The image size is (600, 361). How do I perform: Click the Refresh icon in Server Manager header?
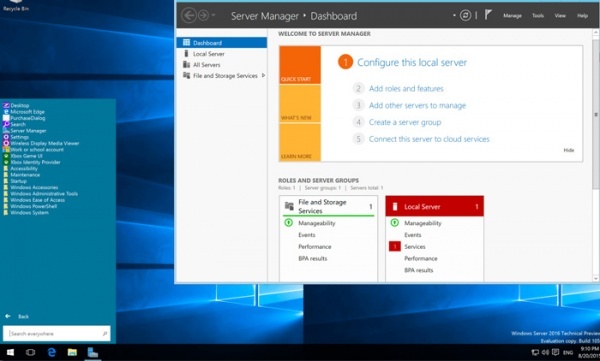(465, 15)
